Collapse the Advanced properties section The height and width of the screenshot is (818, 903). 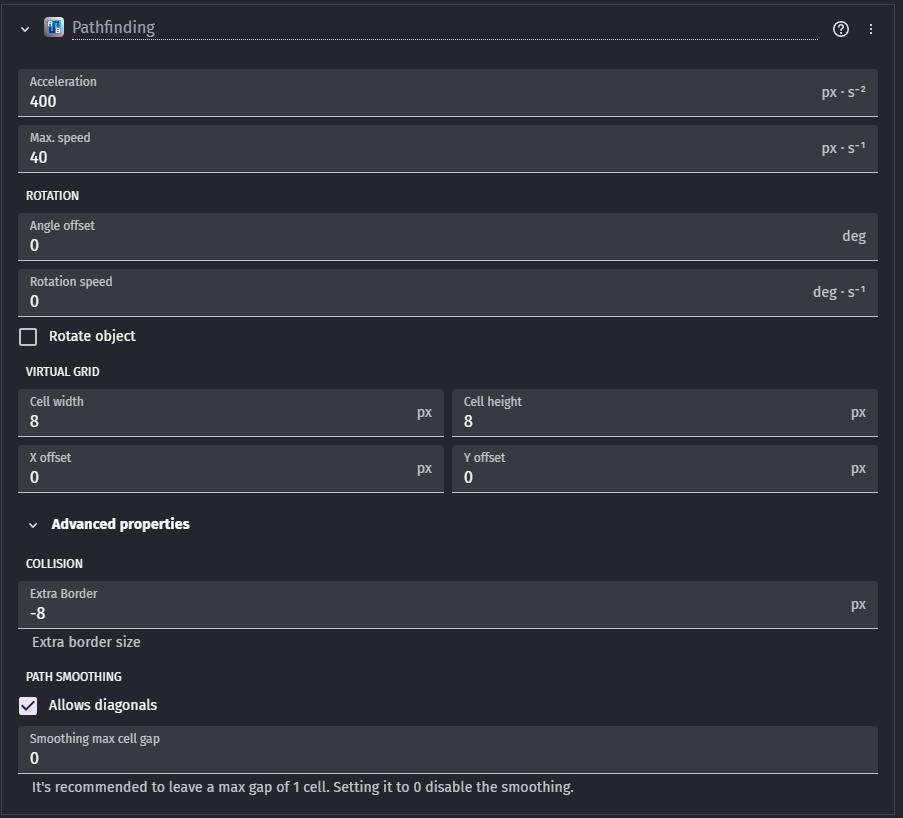click(x=33, y=525)
